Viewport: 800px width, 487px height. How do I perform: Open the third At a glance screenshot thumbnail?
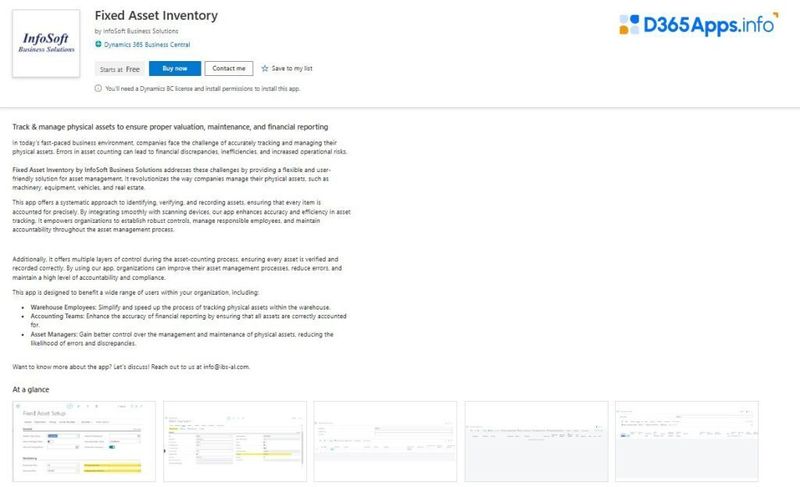pyautogui.click(x=385, y=441)
